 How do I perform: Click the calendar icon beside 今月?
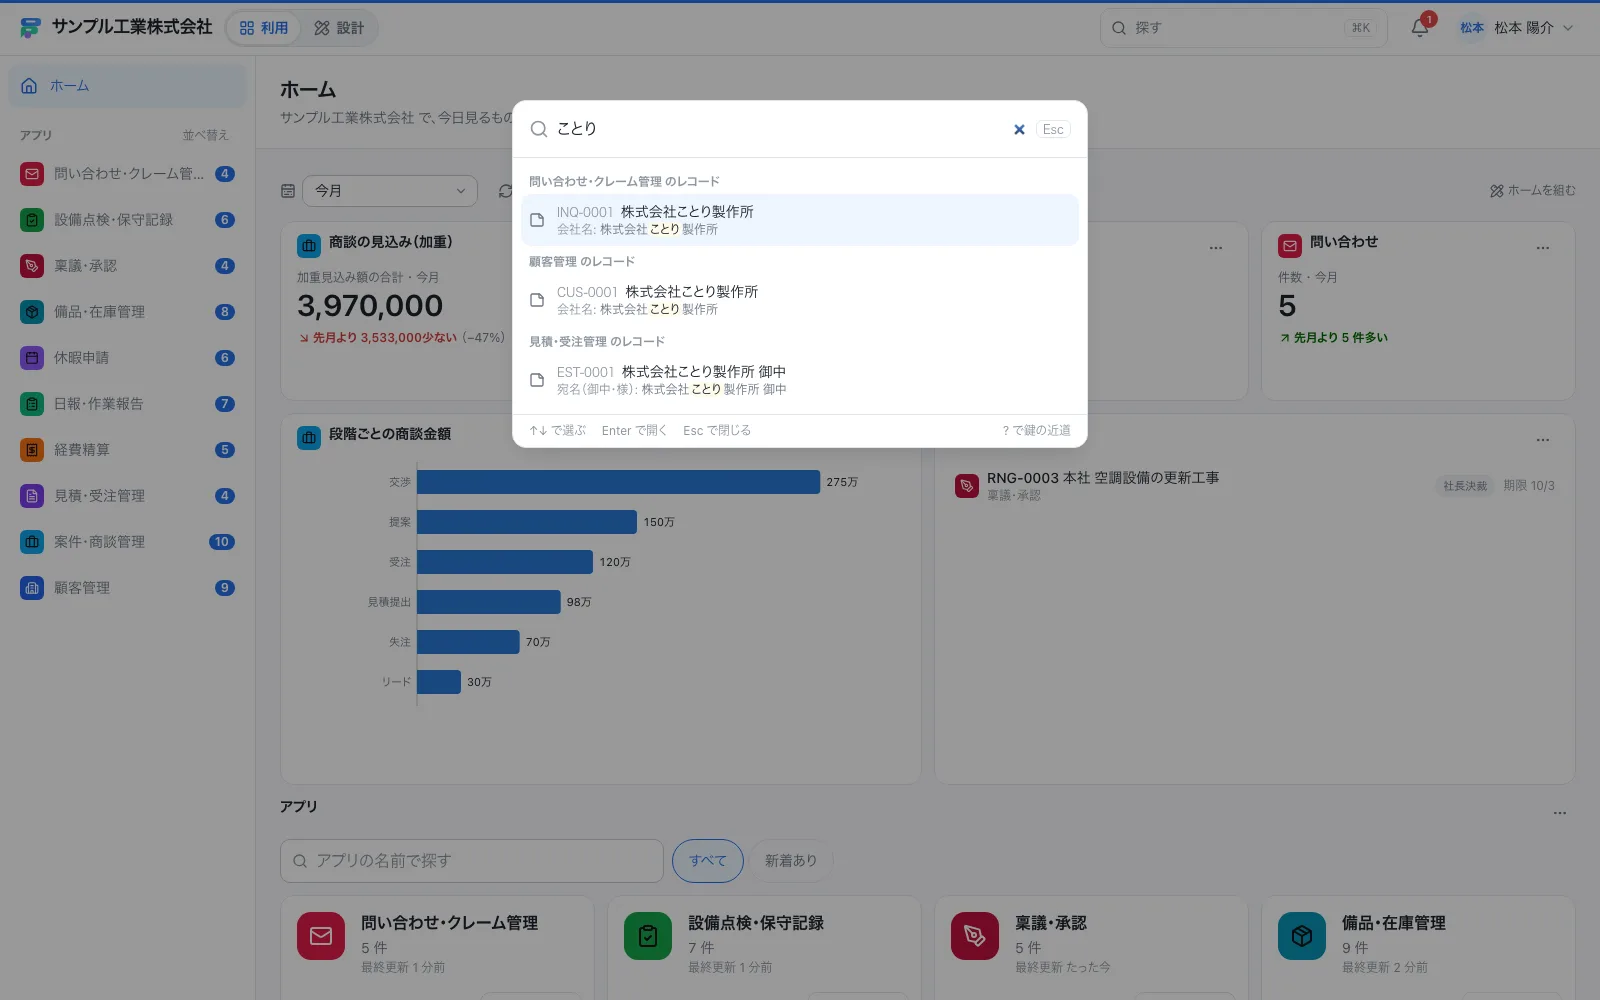288,191
